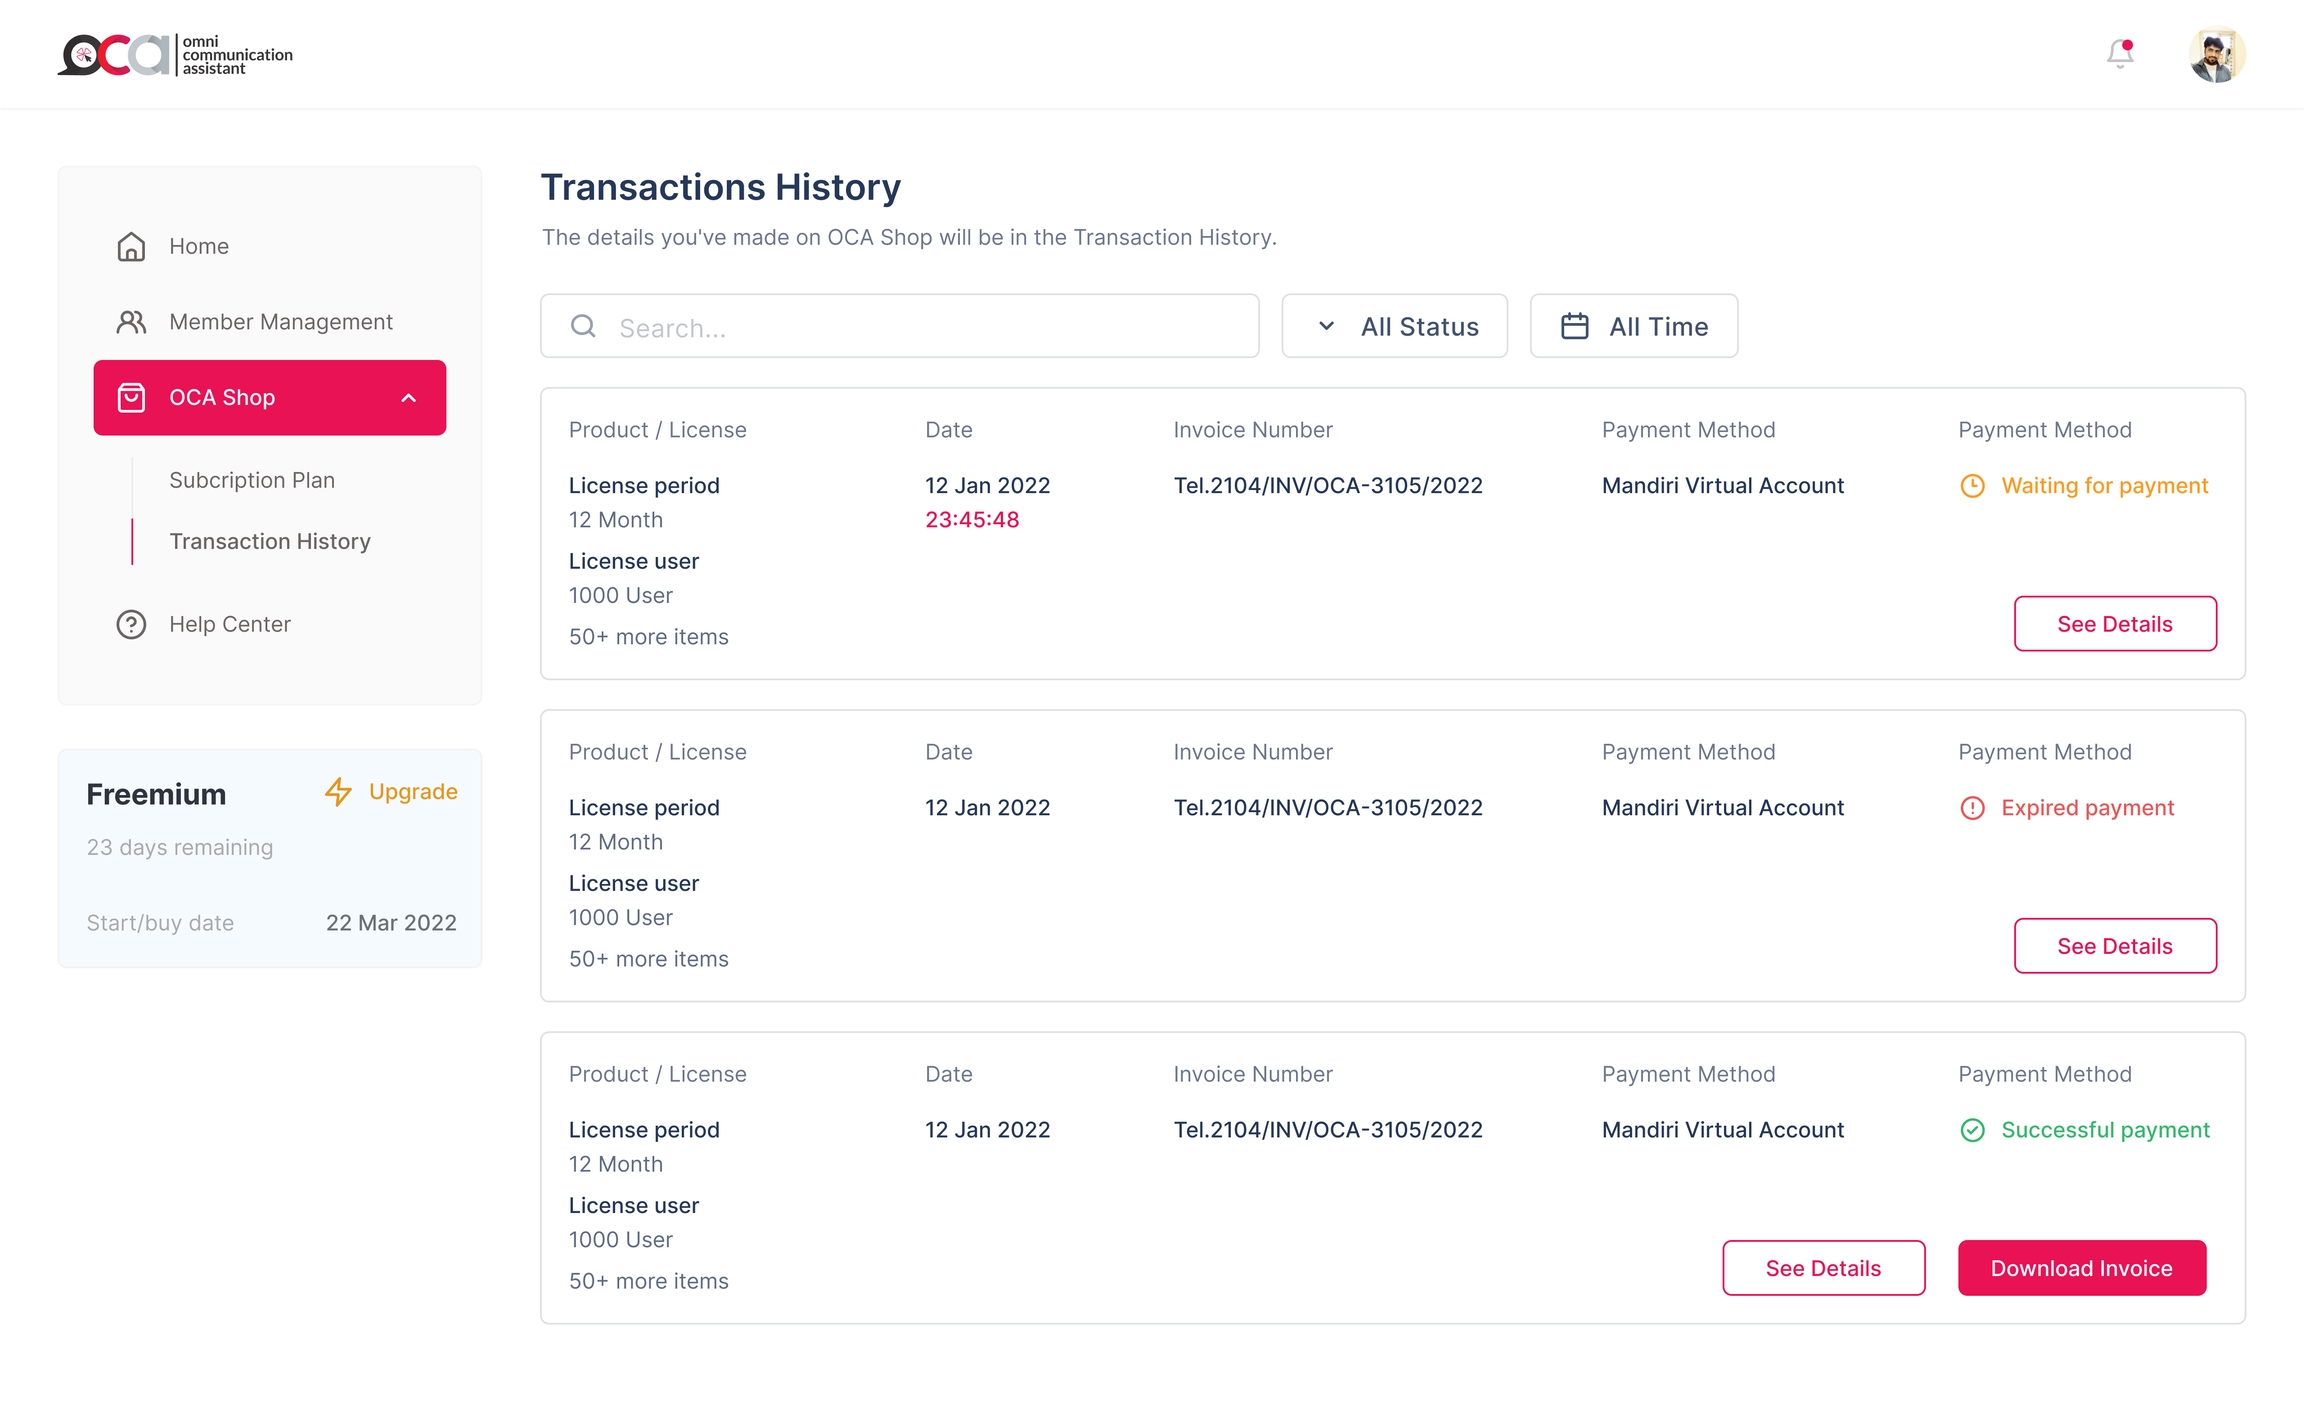The width and height of the screenshot is (2304, 1411).
Task: Click the Help Center question icon
Action: click(131, 625)
